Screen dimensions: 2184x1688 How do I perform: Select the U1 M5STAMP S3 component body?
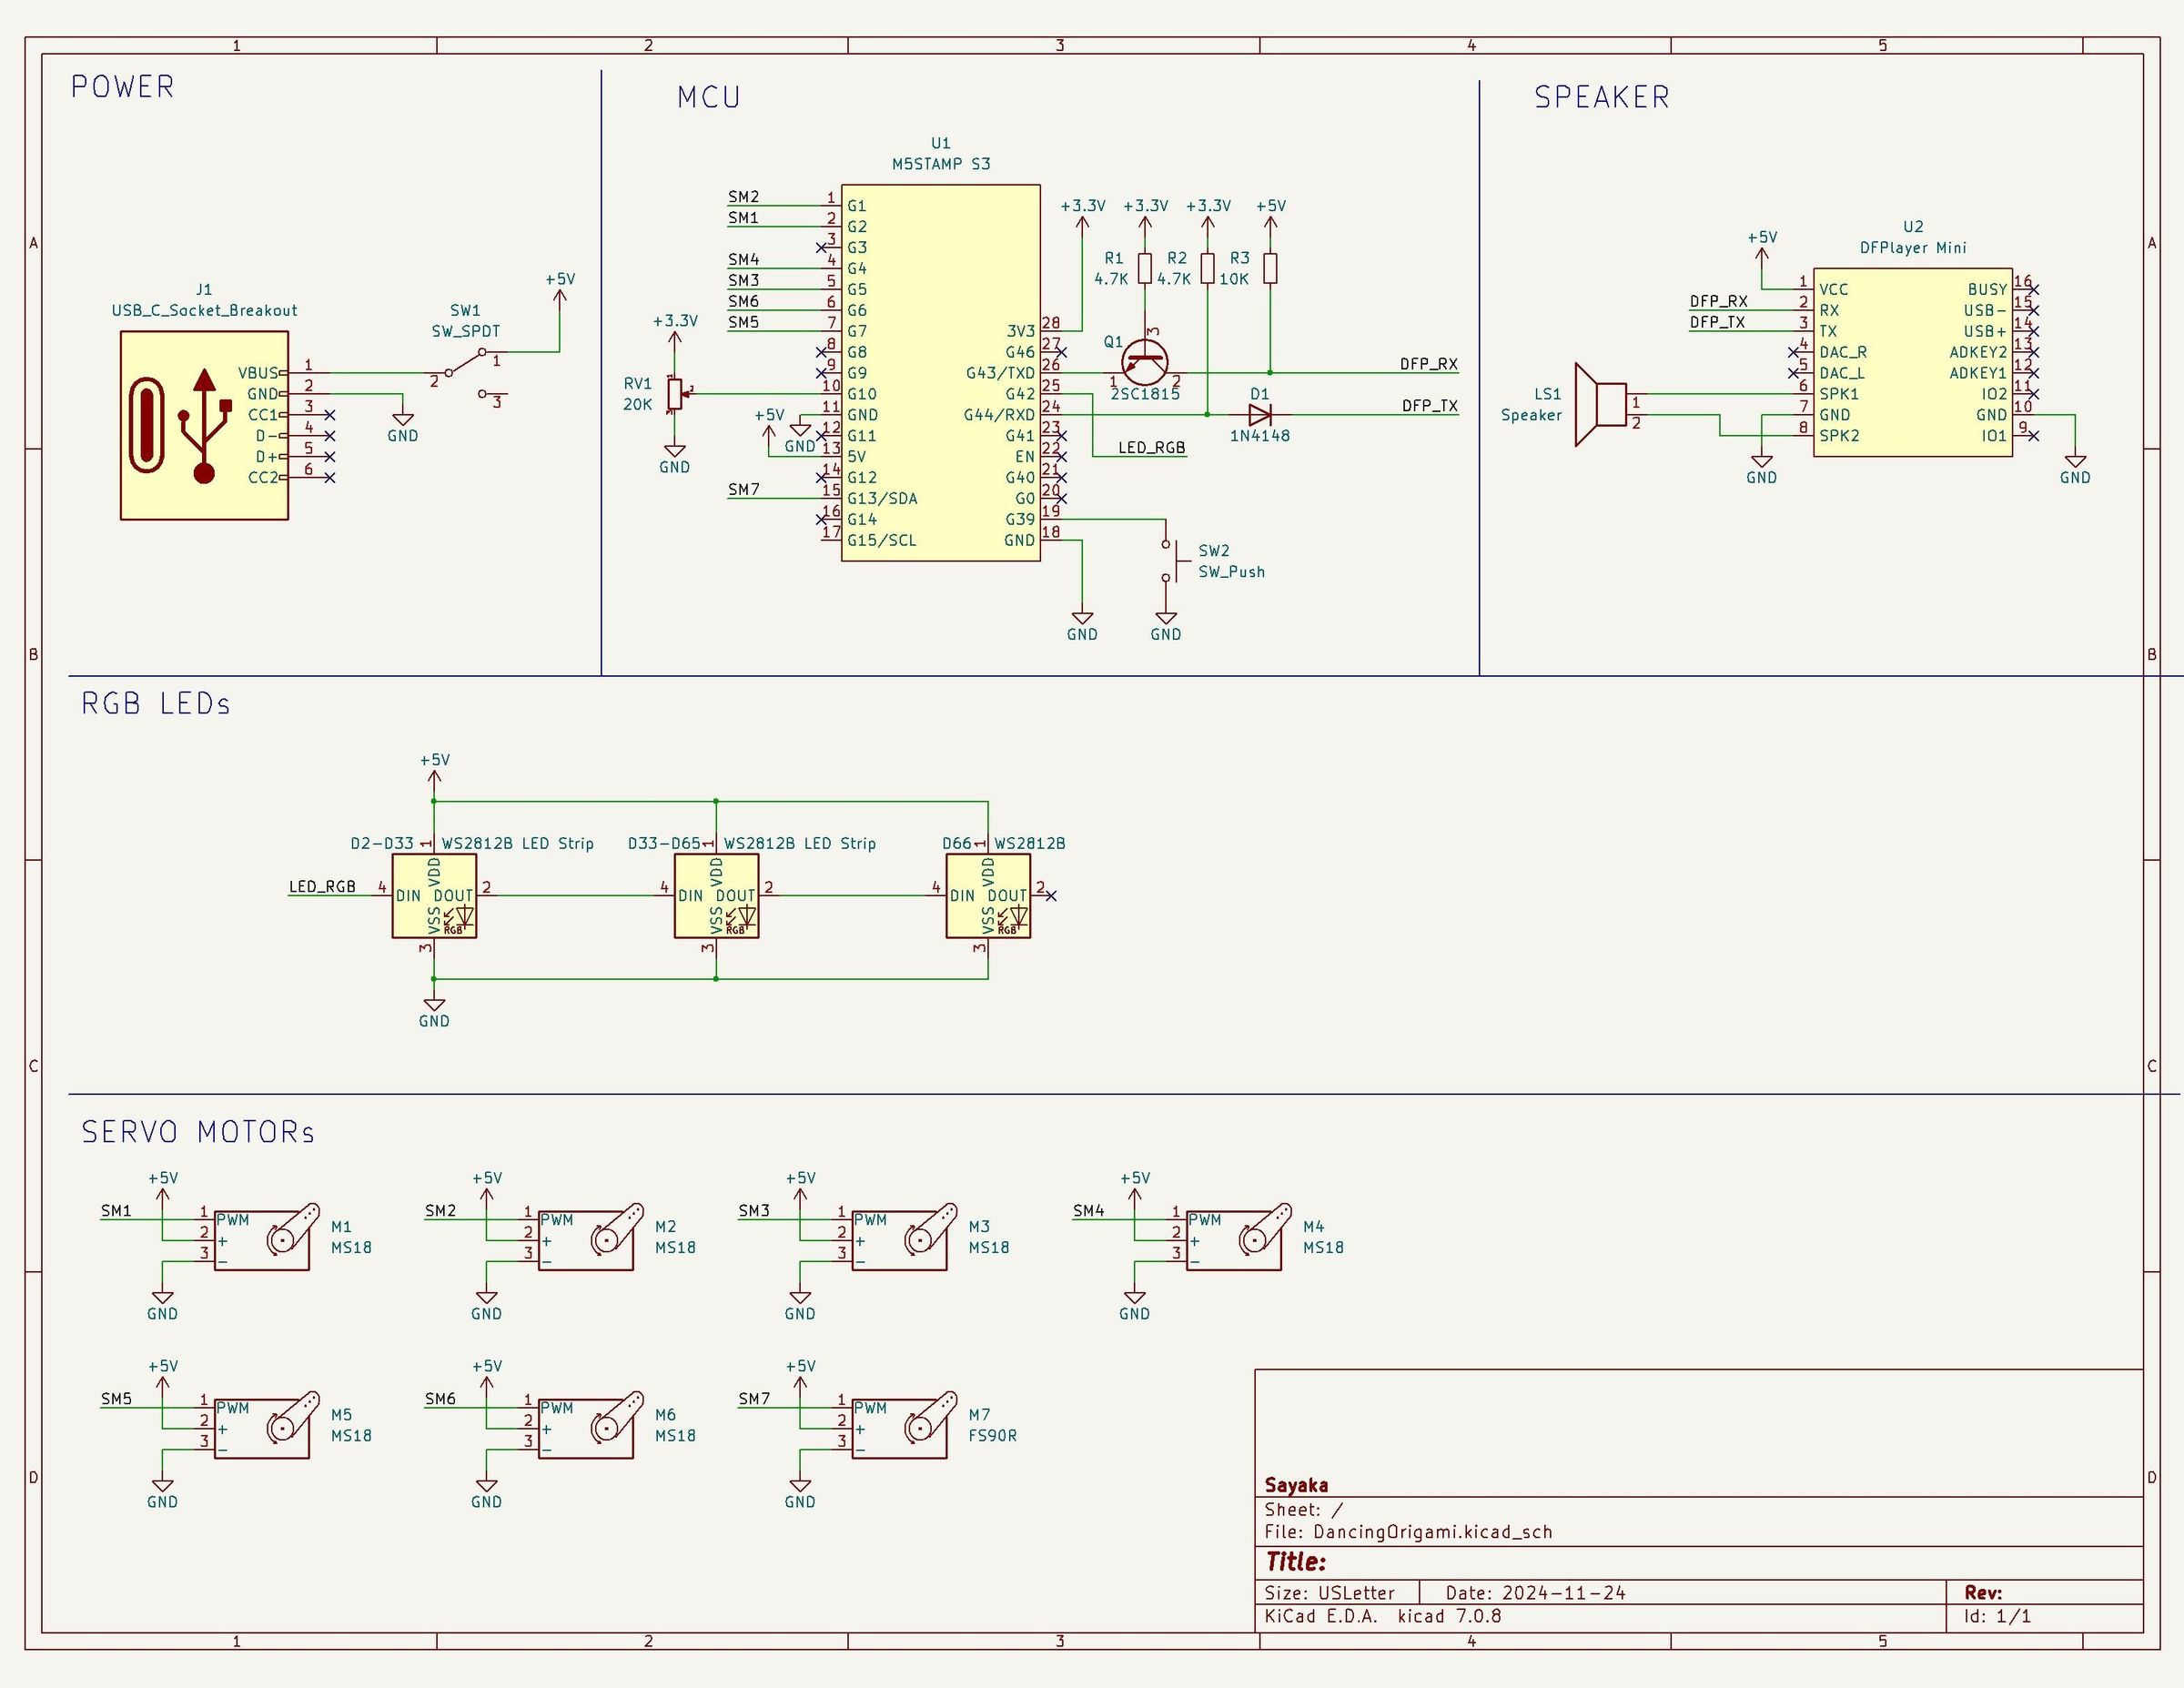click(x=941, y=372)
